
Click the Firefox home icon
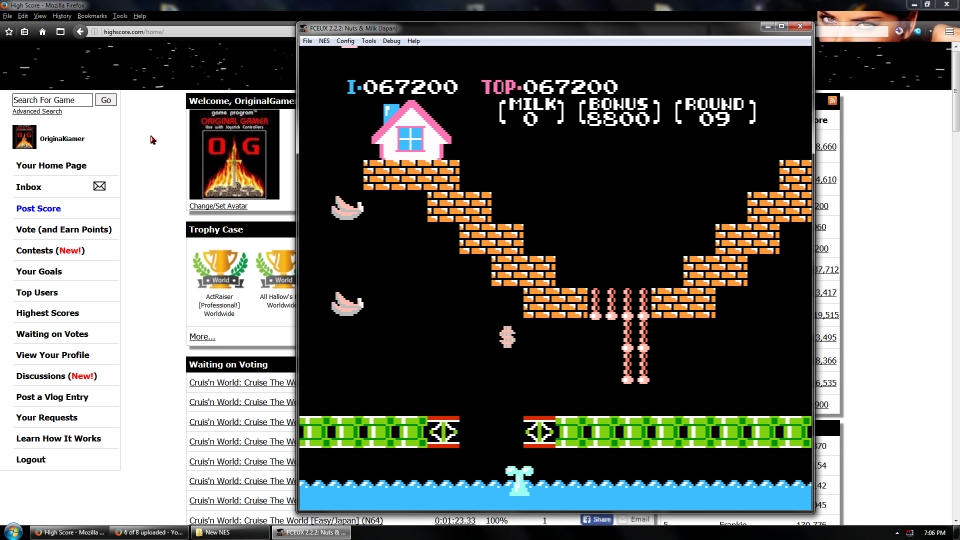click(42, 32)
